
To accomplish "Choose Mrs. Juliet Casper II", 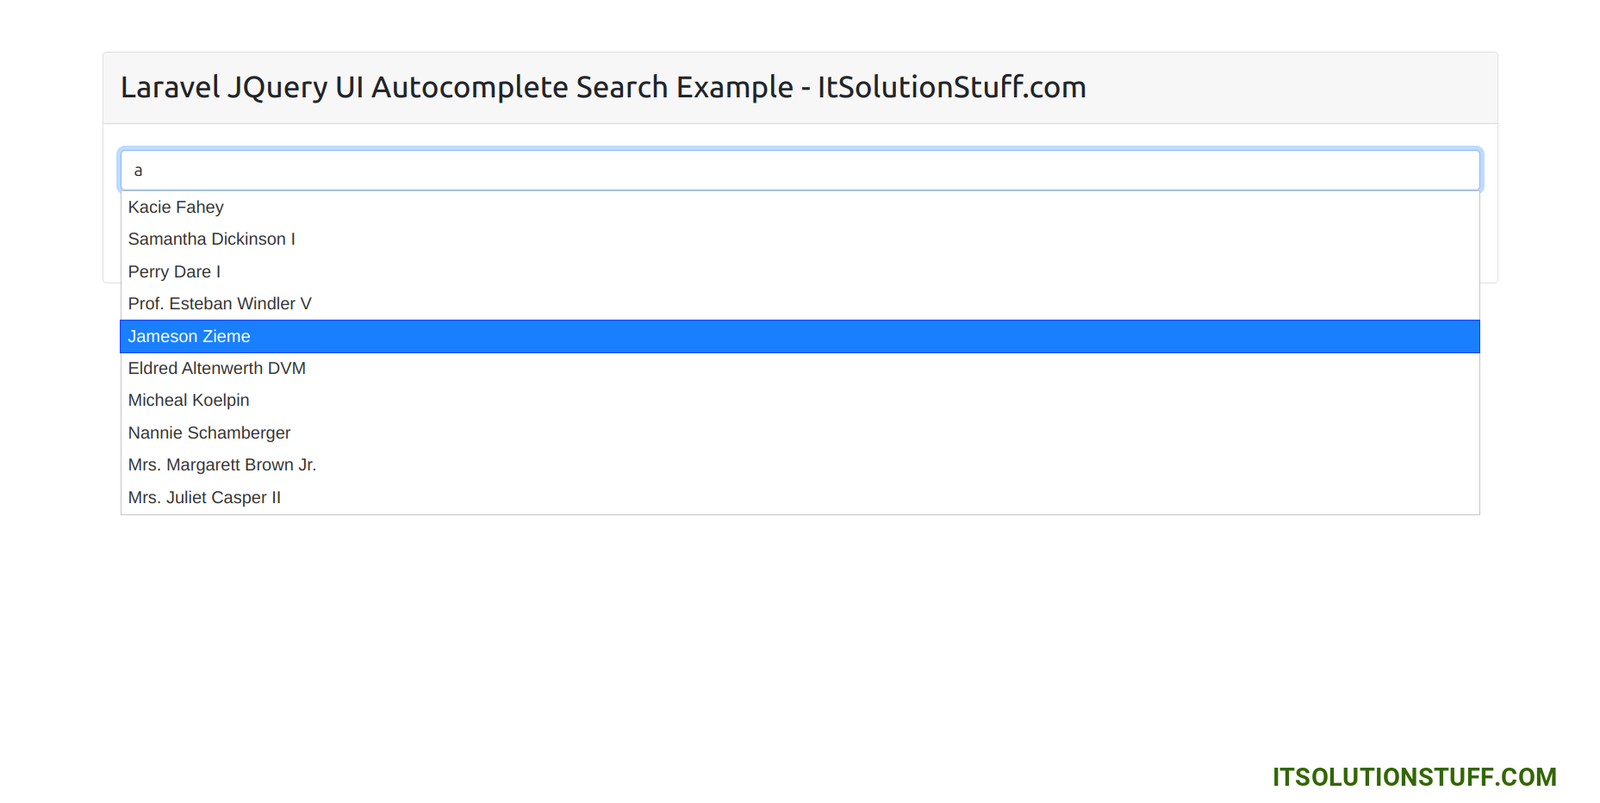I will tap(204, 498).
